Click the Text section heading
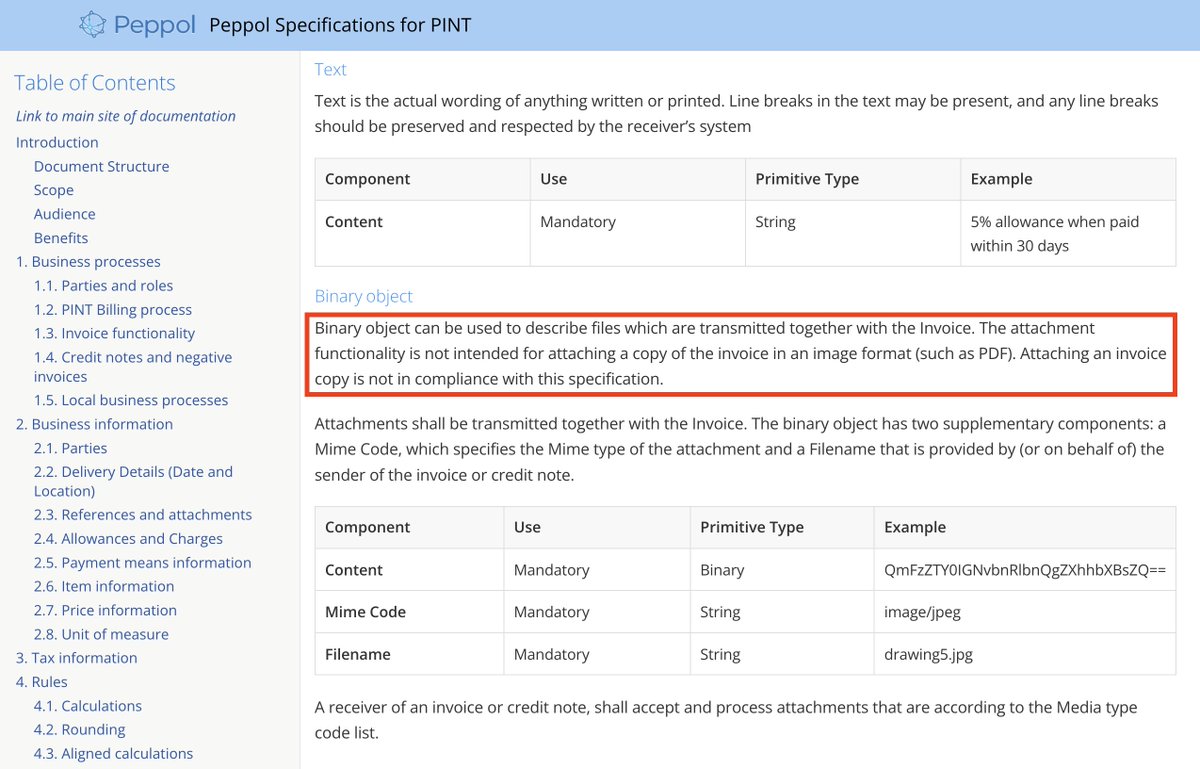This screenshot has height=769, width=1200. pyautogui.click(x=331, y=69)
